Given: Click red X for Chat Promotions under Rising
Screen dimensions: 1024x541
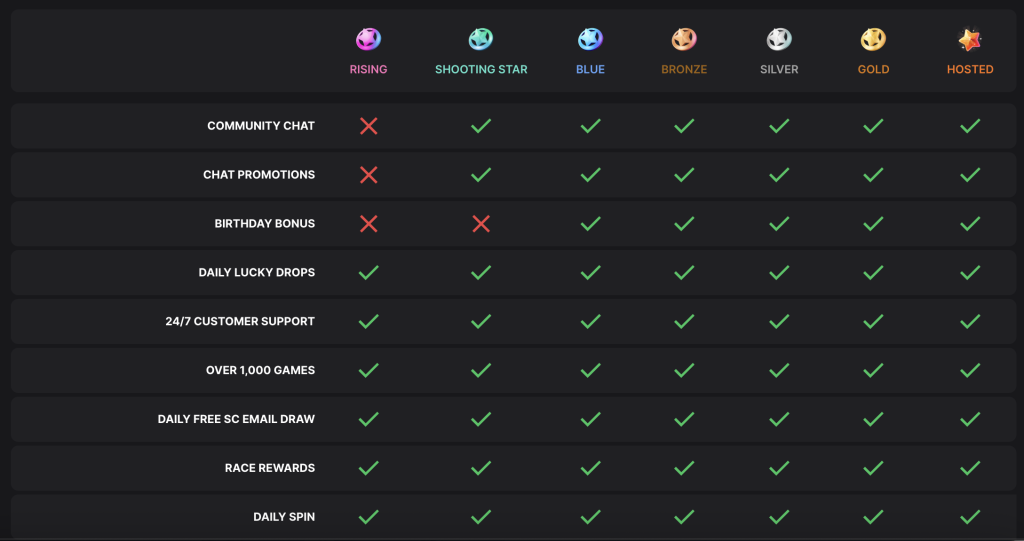Looking at the screenshot, I should (368, 174).
